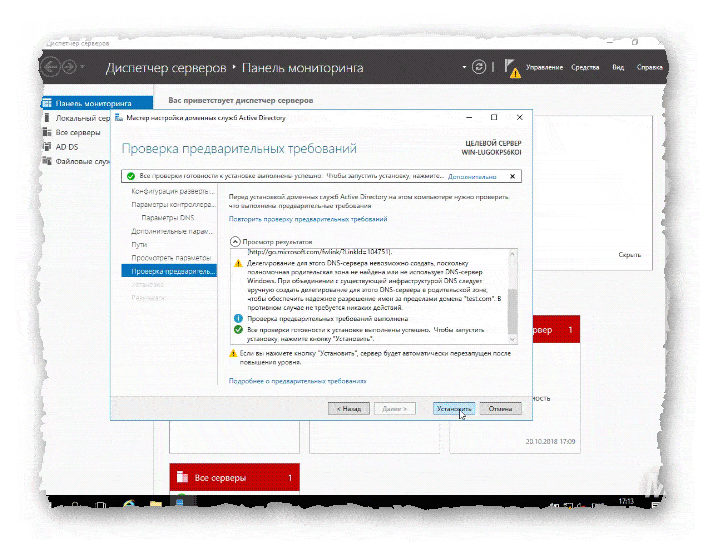The width and height of the screenshot is (704, 544).
Task: Collapse the Просмотр результатов section
Action: tap(235, 241)
